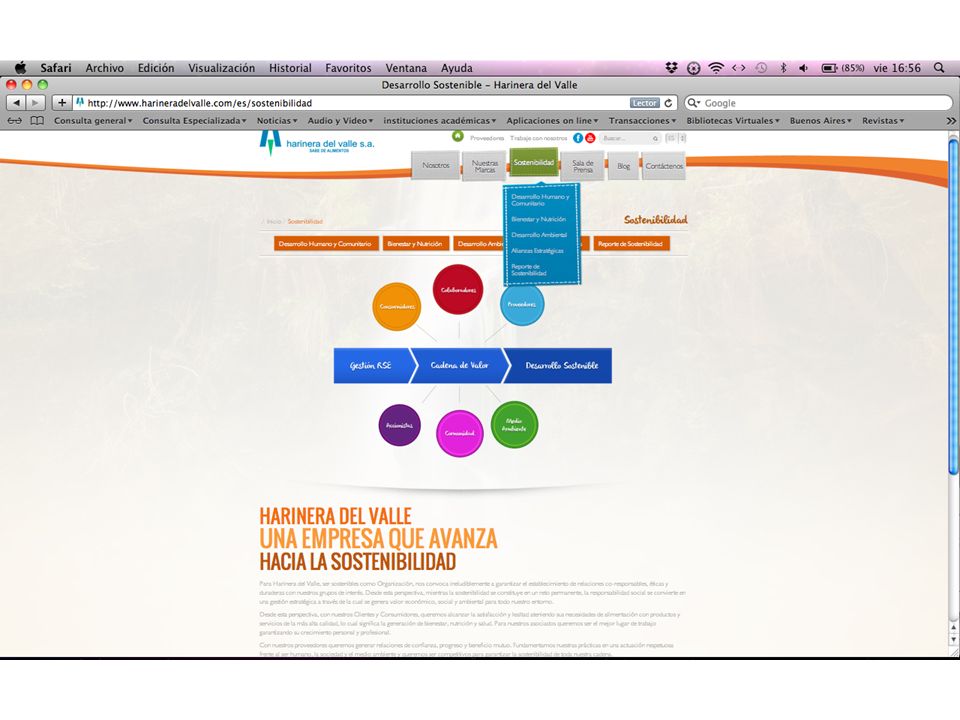Expand Buenos Aires bookmarks folder
The height and width of the screenshot is (720, 960).
820,121
